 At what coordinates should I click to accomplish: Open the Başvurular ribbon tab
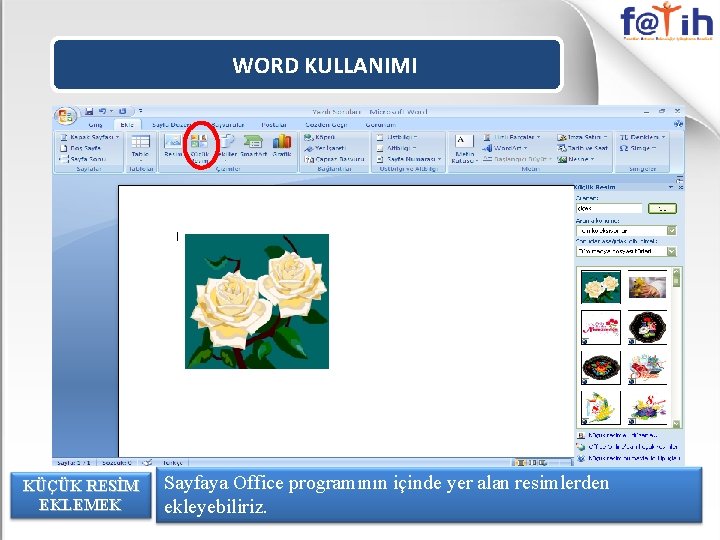pyautogui.click(x=228, y=125)
